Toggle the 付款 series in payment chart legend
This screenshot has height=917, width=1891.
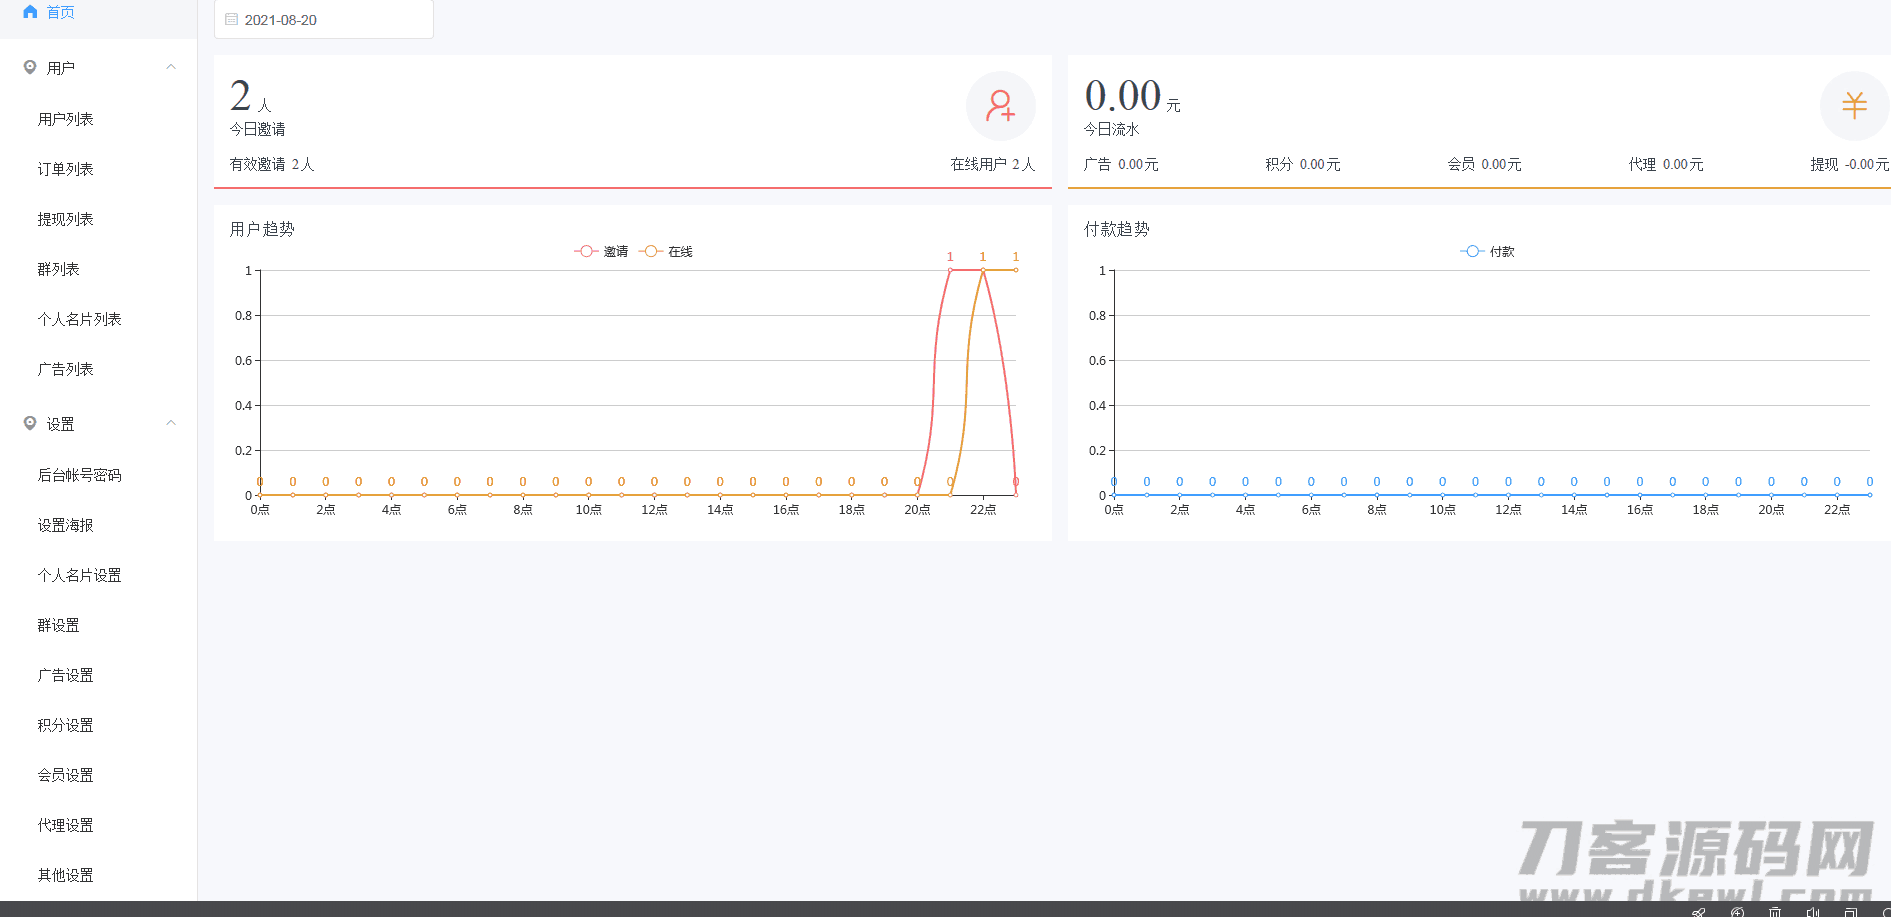point(1488,251)
